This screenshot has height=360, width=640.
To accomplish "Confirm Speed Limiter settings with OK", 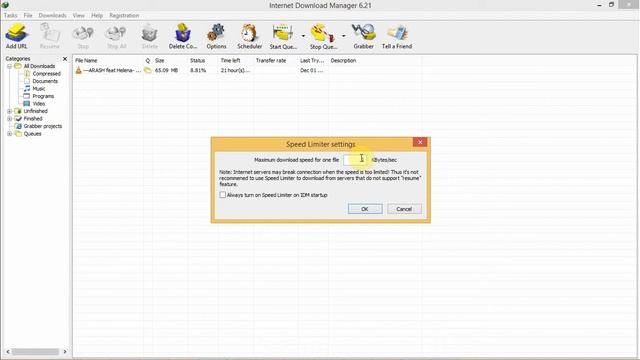I will (365, 209).
